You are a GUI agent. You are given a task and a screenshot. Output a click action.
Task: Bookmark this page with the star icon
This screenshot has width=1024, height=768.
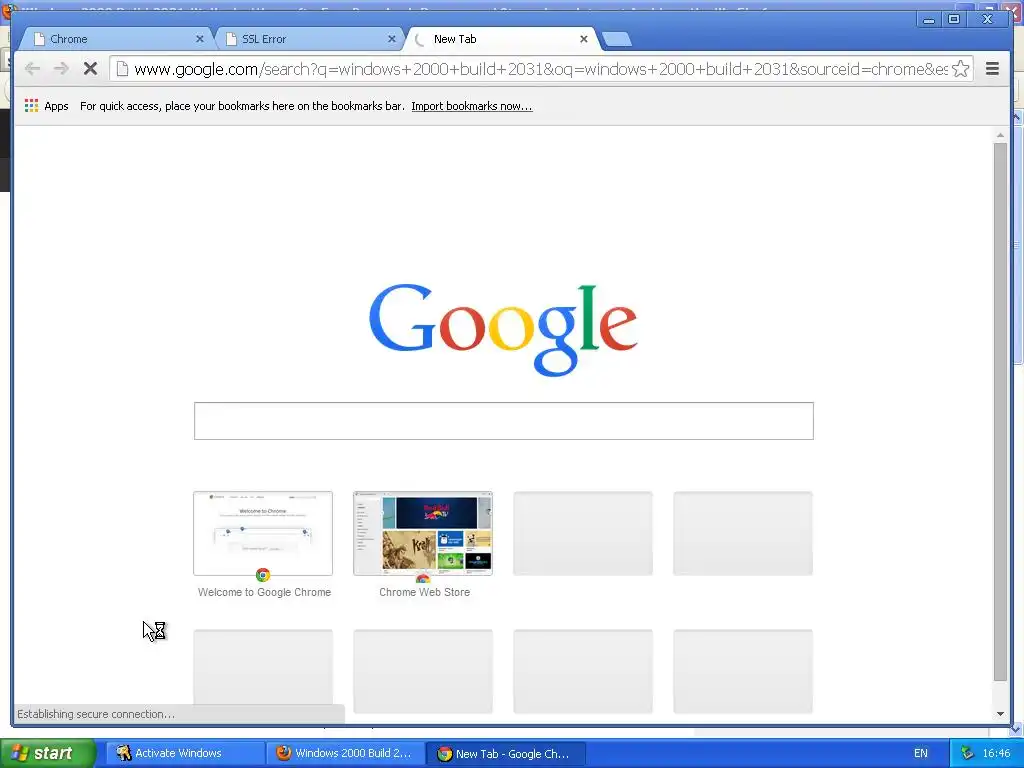pyautogui.click(x=961, y=69)
